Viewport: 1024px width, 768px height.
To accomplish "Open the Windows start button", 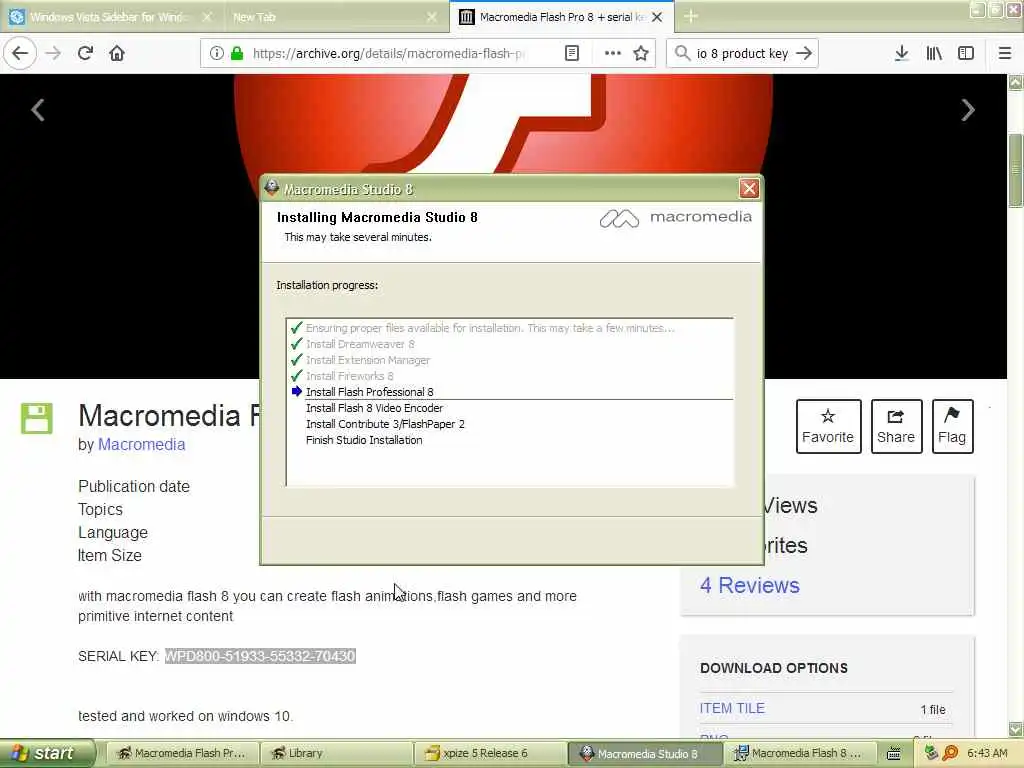I will tap(46, 753).
